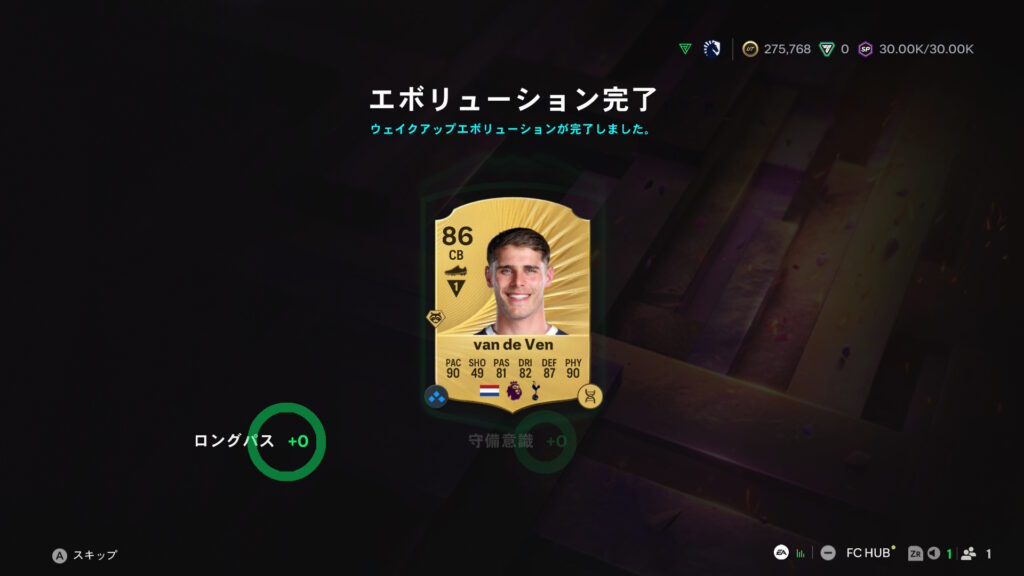The image size is (1024, 576).
Task: Click the Tottenham club crest on card
Action: [536, 391]
